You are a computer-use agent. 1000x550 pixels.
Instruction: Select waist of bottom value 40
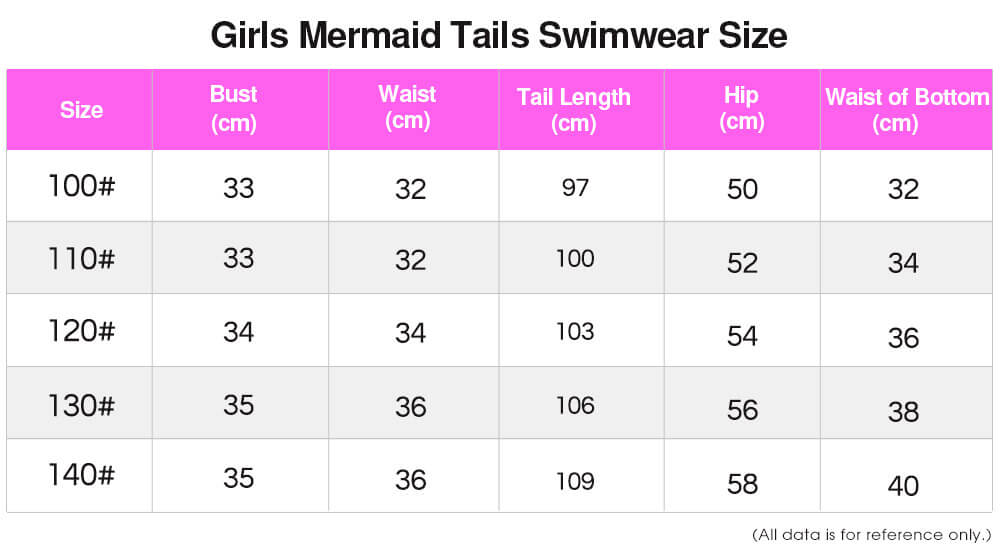coord(903,486)
